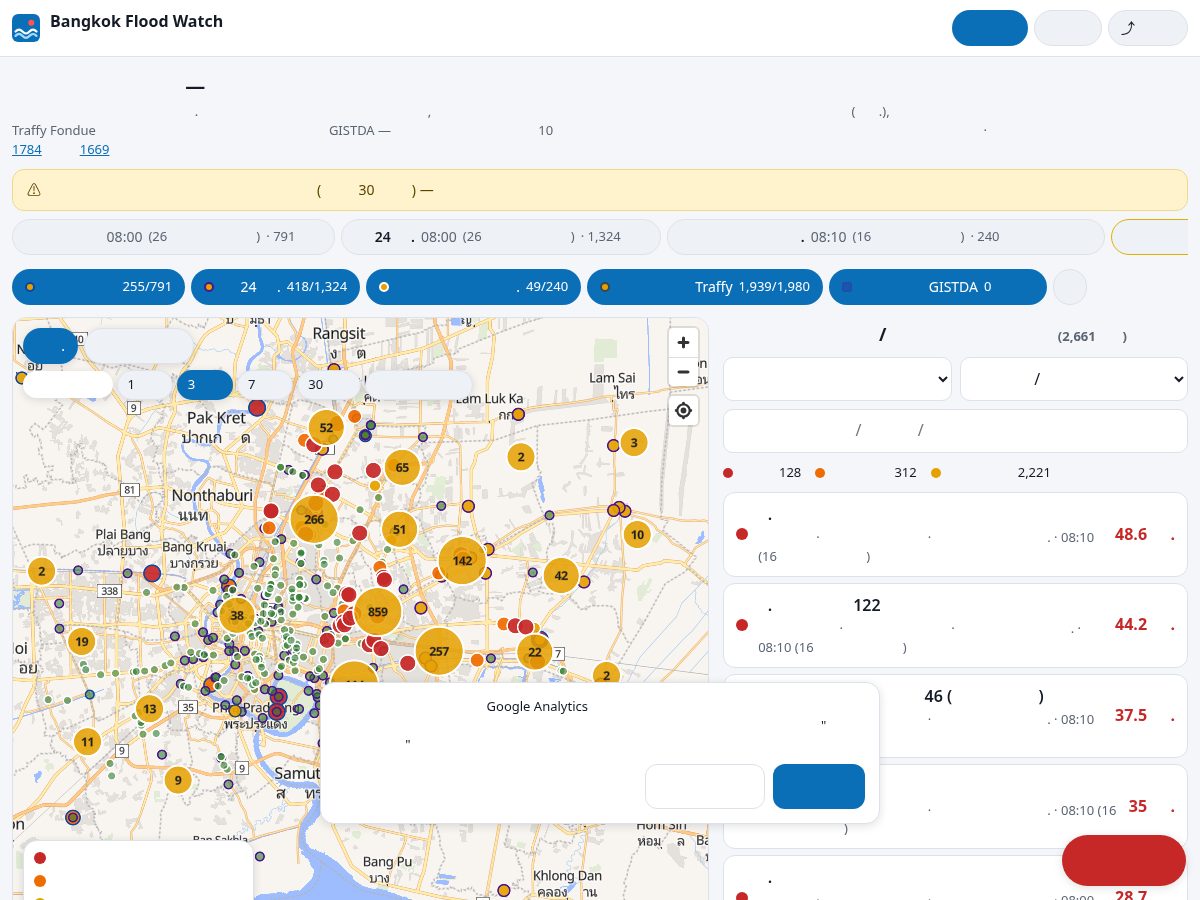
Task: Open the 1784 hotline link
Action: click(x=27, y=150)
